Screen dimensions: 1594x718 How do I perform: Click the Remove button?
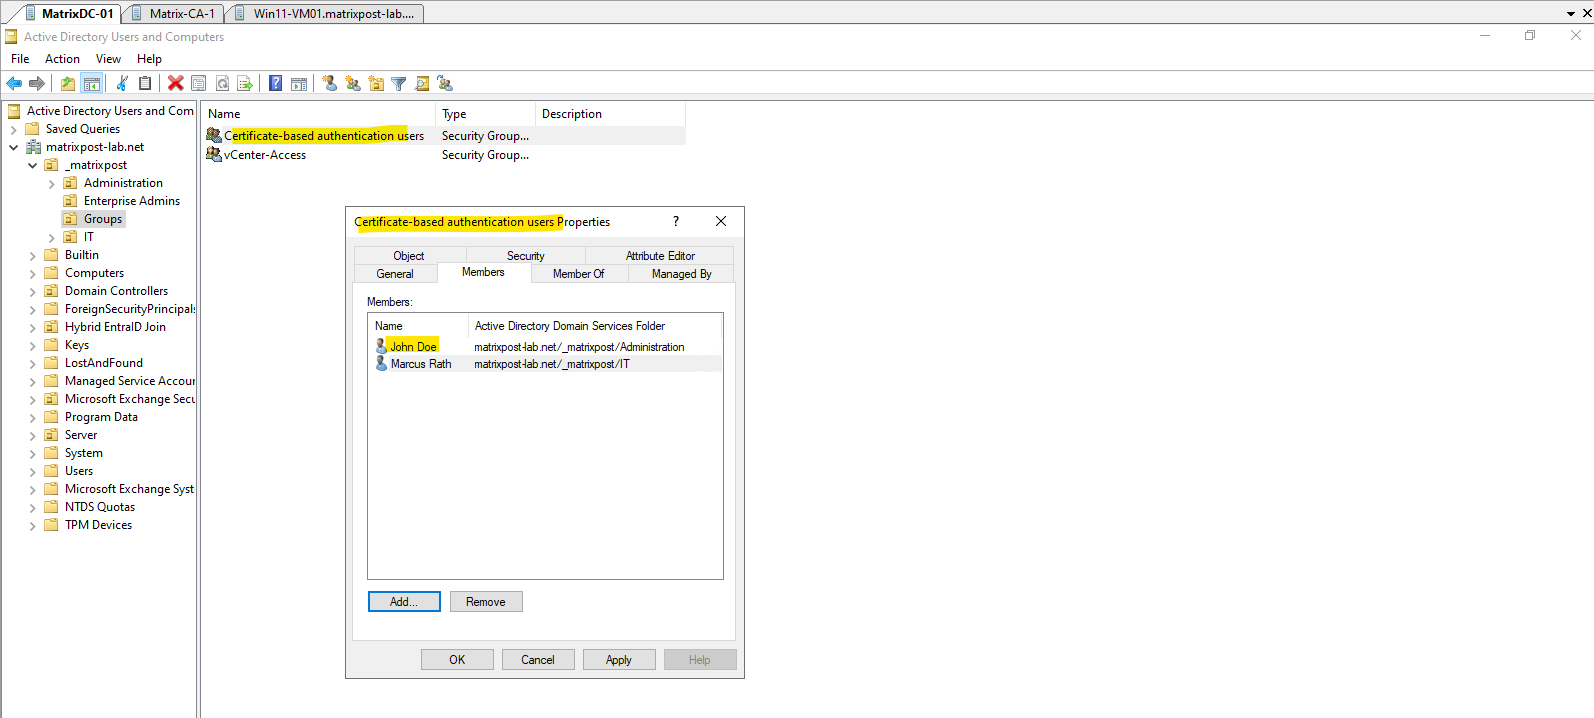pos(486,601)
